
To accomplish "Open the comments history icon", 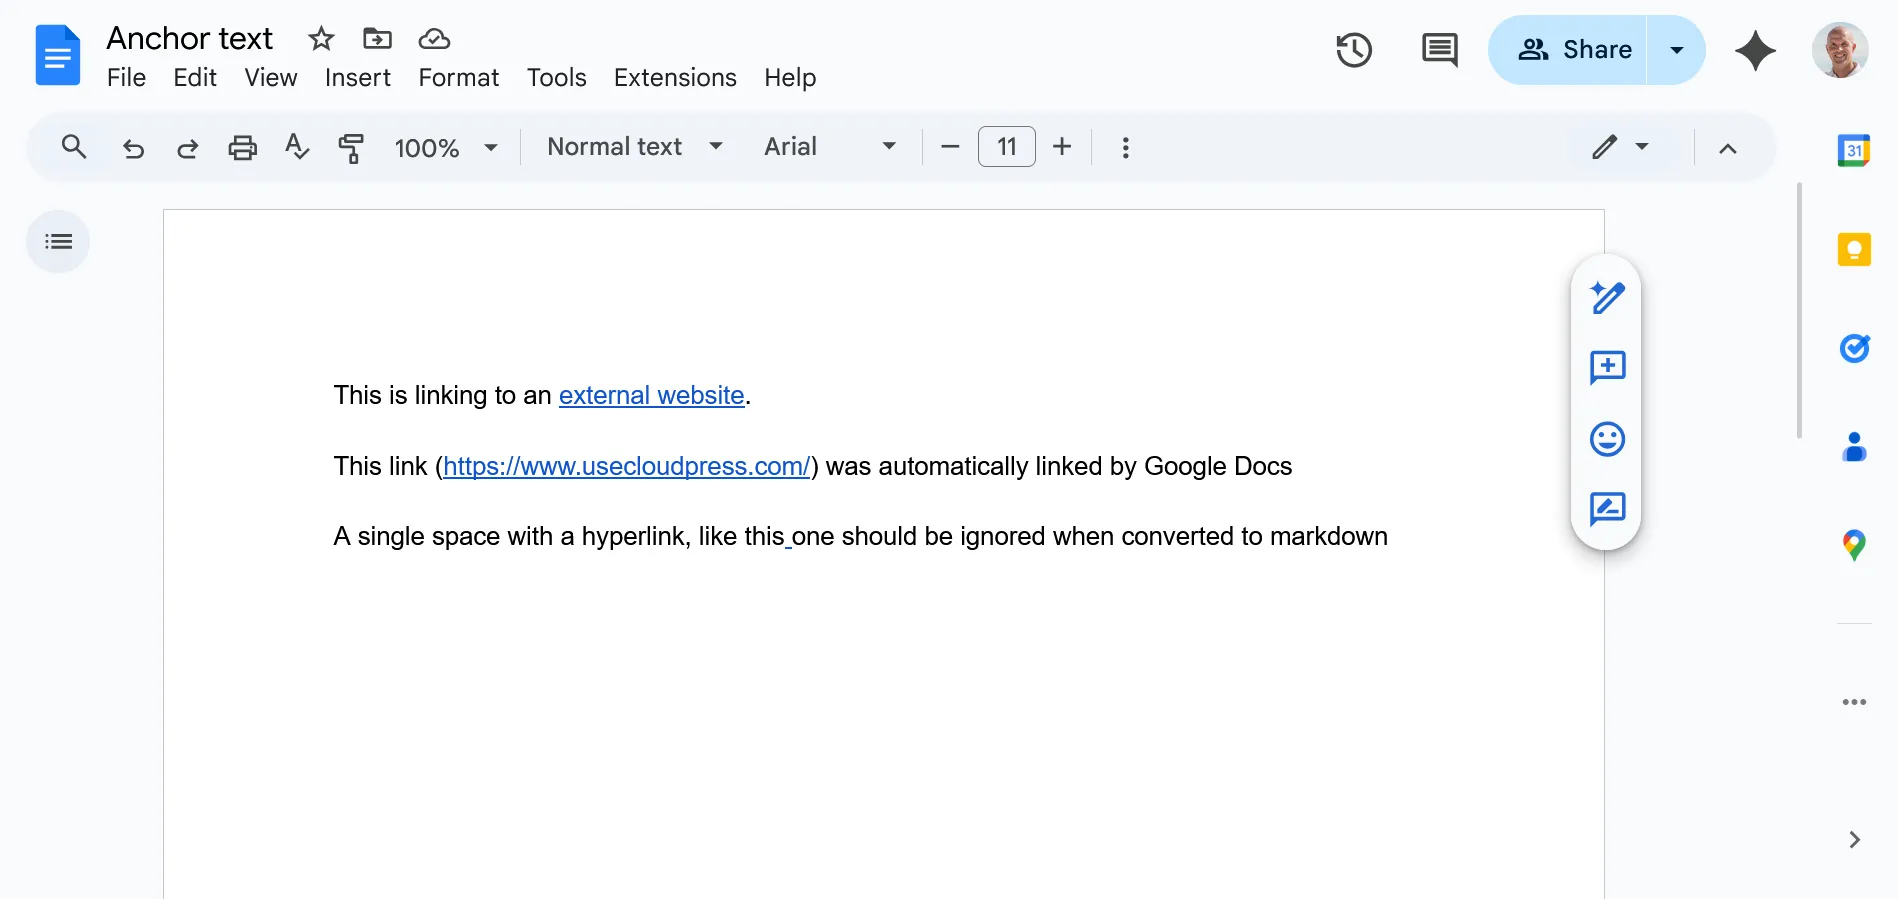I will [1439, 50].
